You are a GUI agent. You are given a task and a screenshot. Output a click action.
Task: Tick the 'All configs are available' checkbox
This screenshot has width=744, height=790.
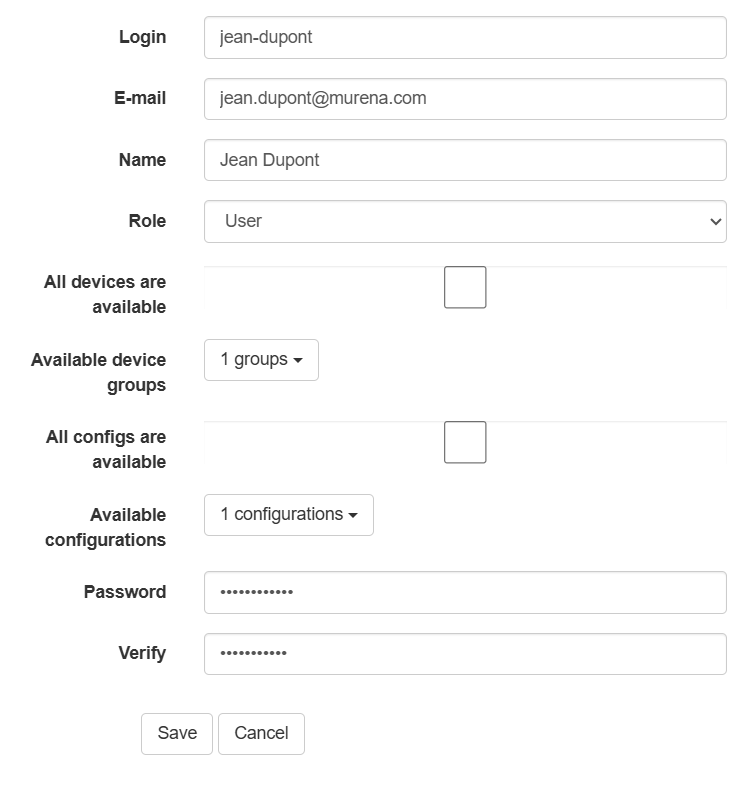tap(465, 443)
